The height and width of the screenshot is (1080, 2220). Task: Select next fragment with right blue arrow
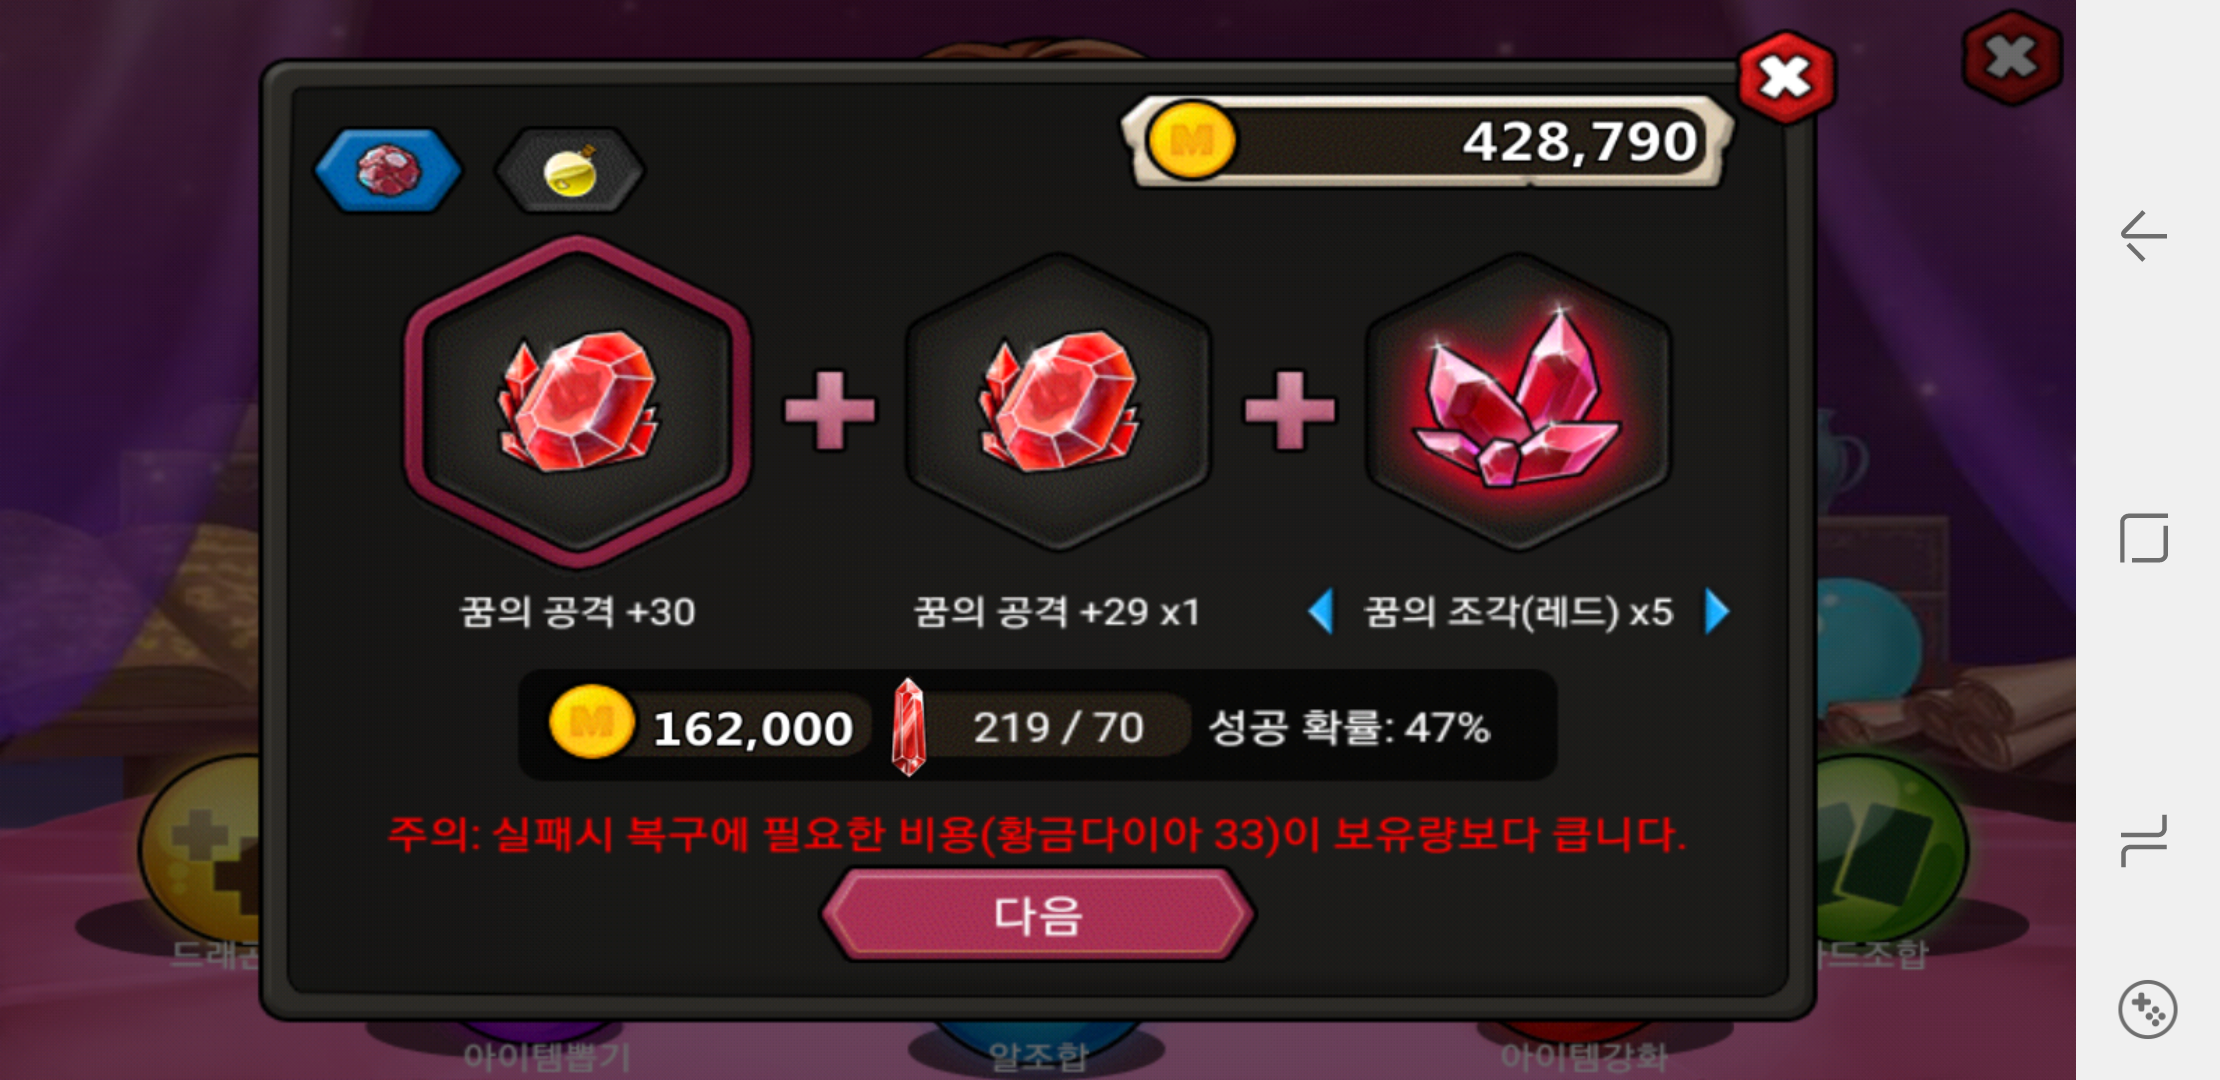[1716, 611]
